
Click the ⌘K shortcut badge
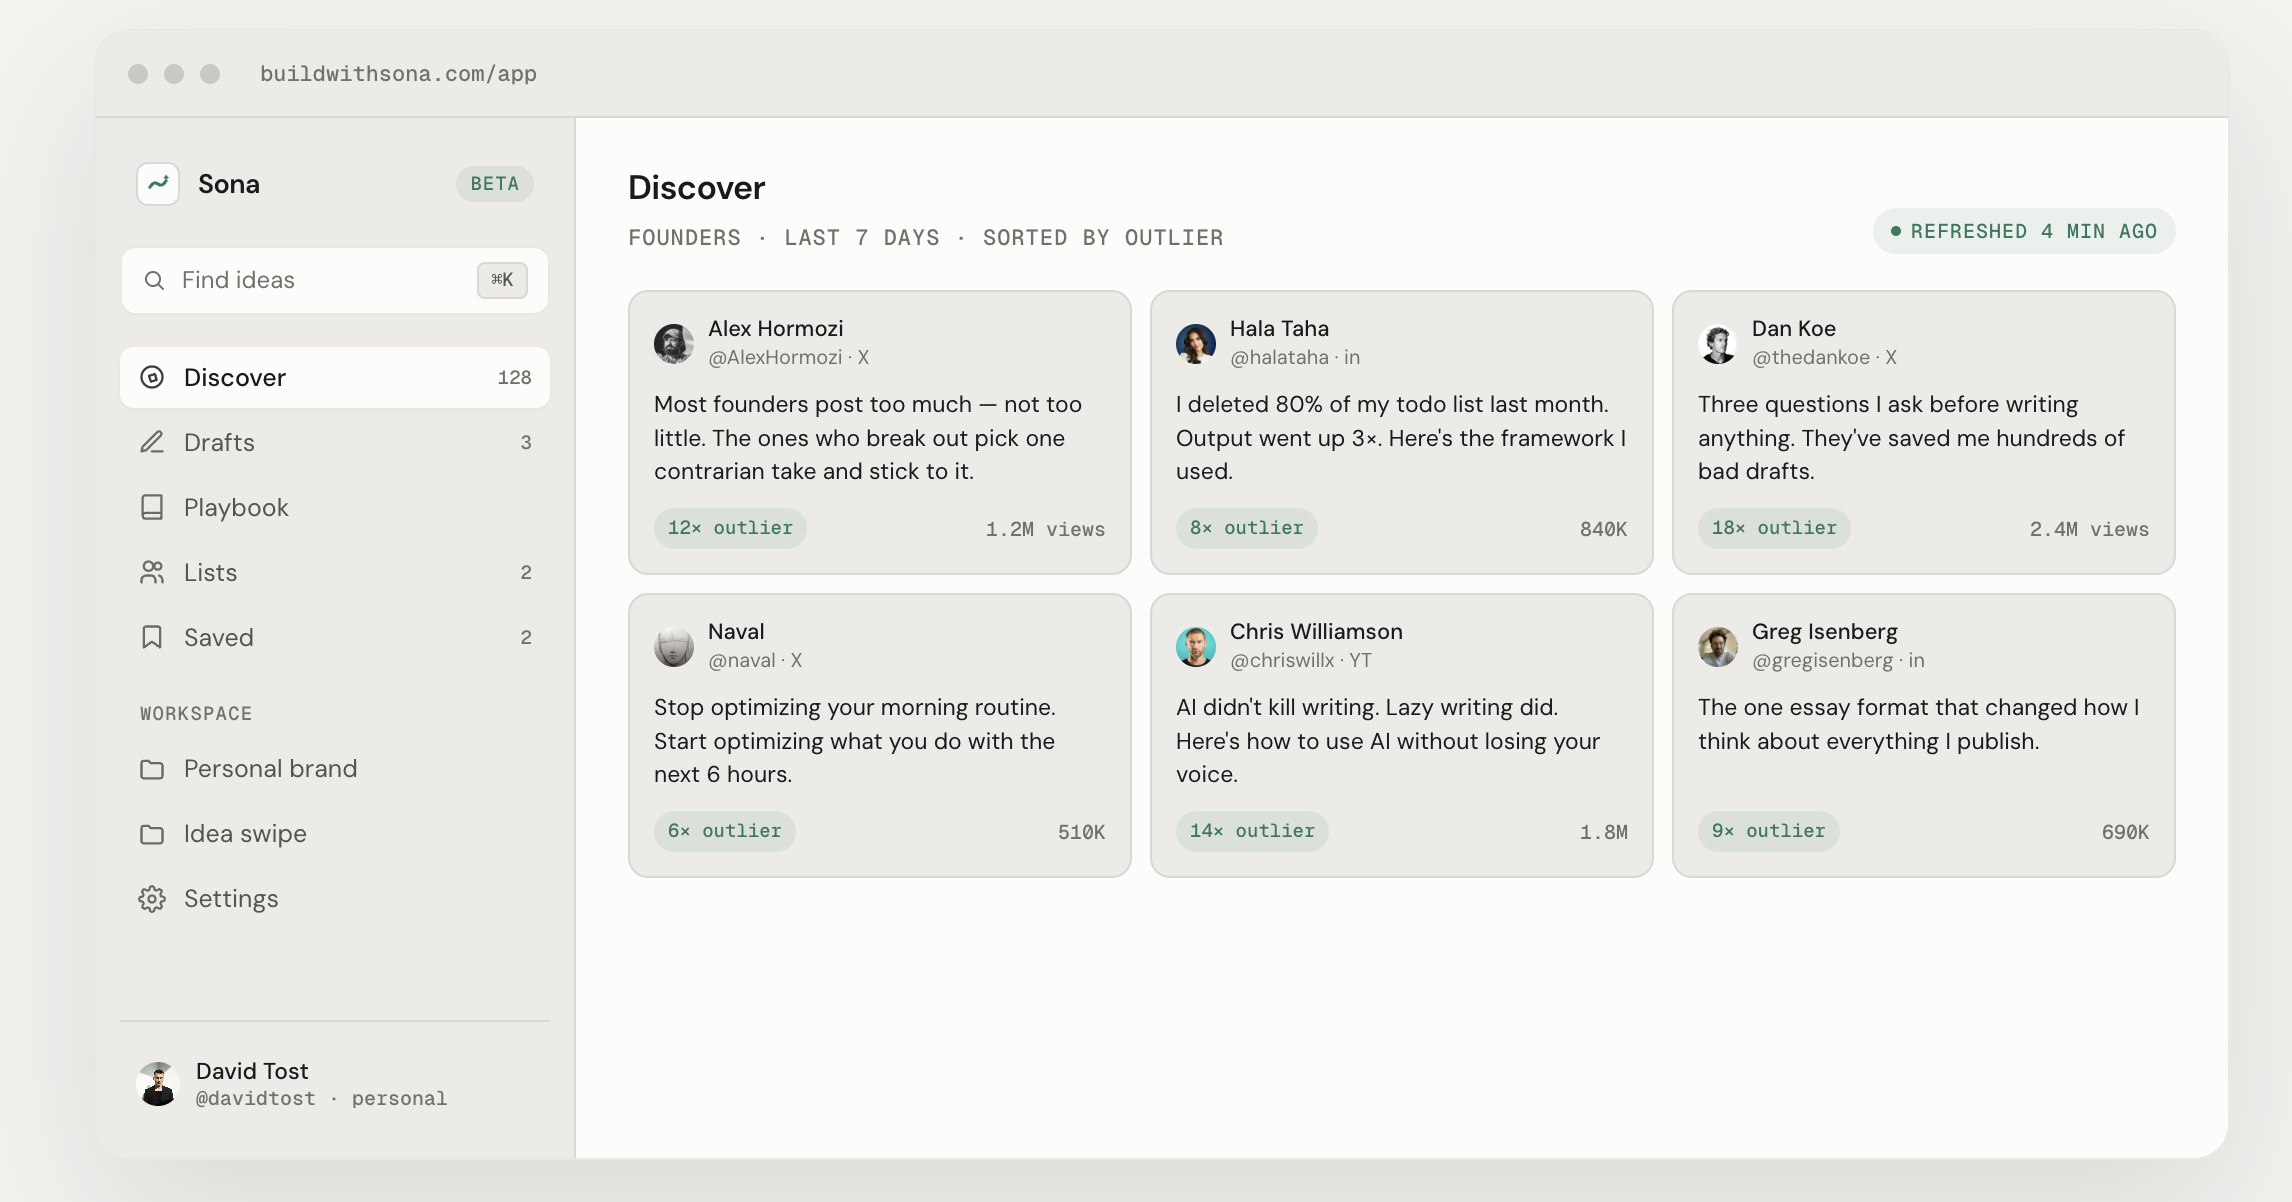[x=502, y=280]
